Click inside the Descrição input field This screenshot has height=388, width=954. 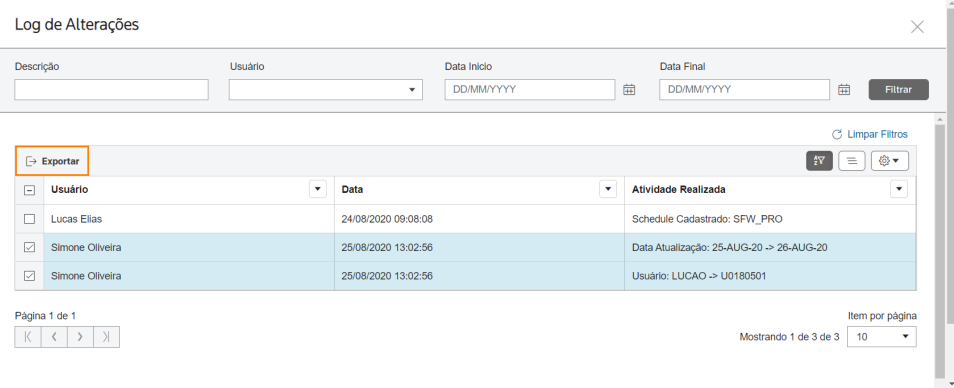pyautogui.click(x=111, y=89)
